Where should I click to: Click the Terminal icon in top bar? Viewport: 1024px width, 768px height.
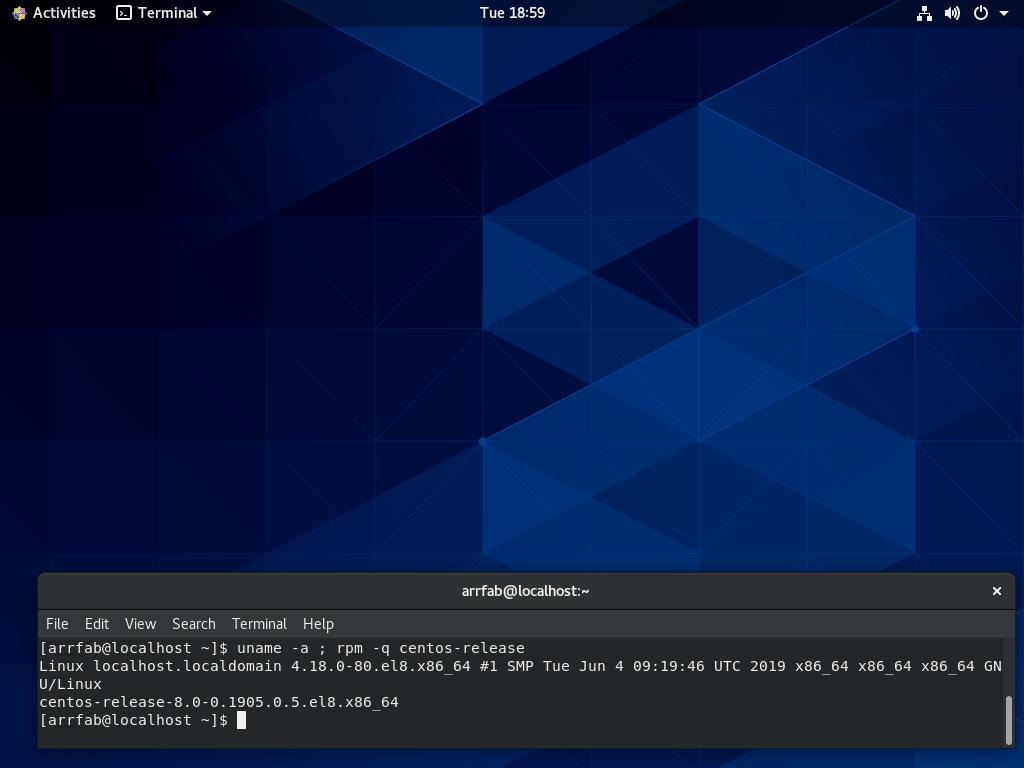pos(124,13)
